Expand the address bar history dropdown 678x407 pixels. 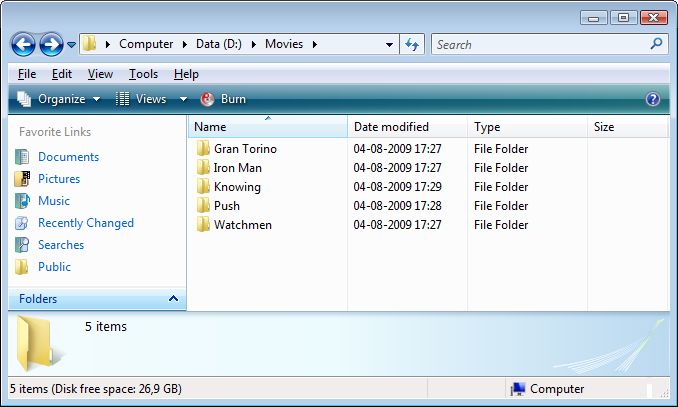[x=390, y=45]
